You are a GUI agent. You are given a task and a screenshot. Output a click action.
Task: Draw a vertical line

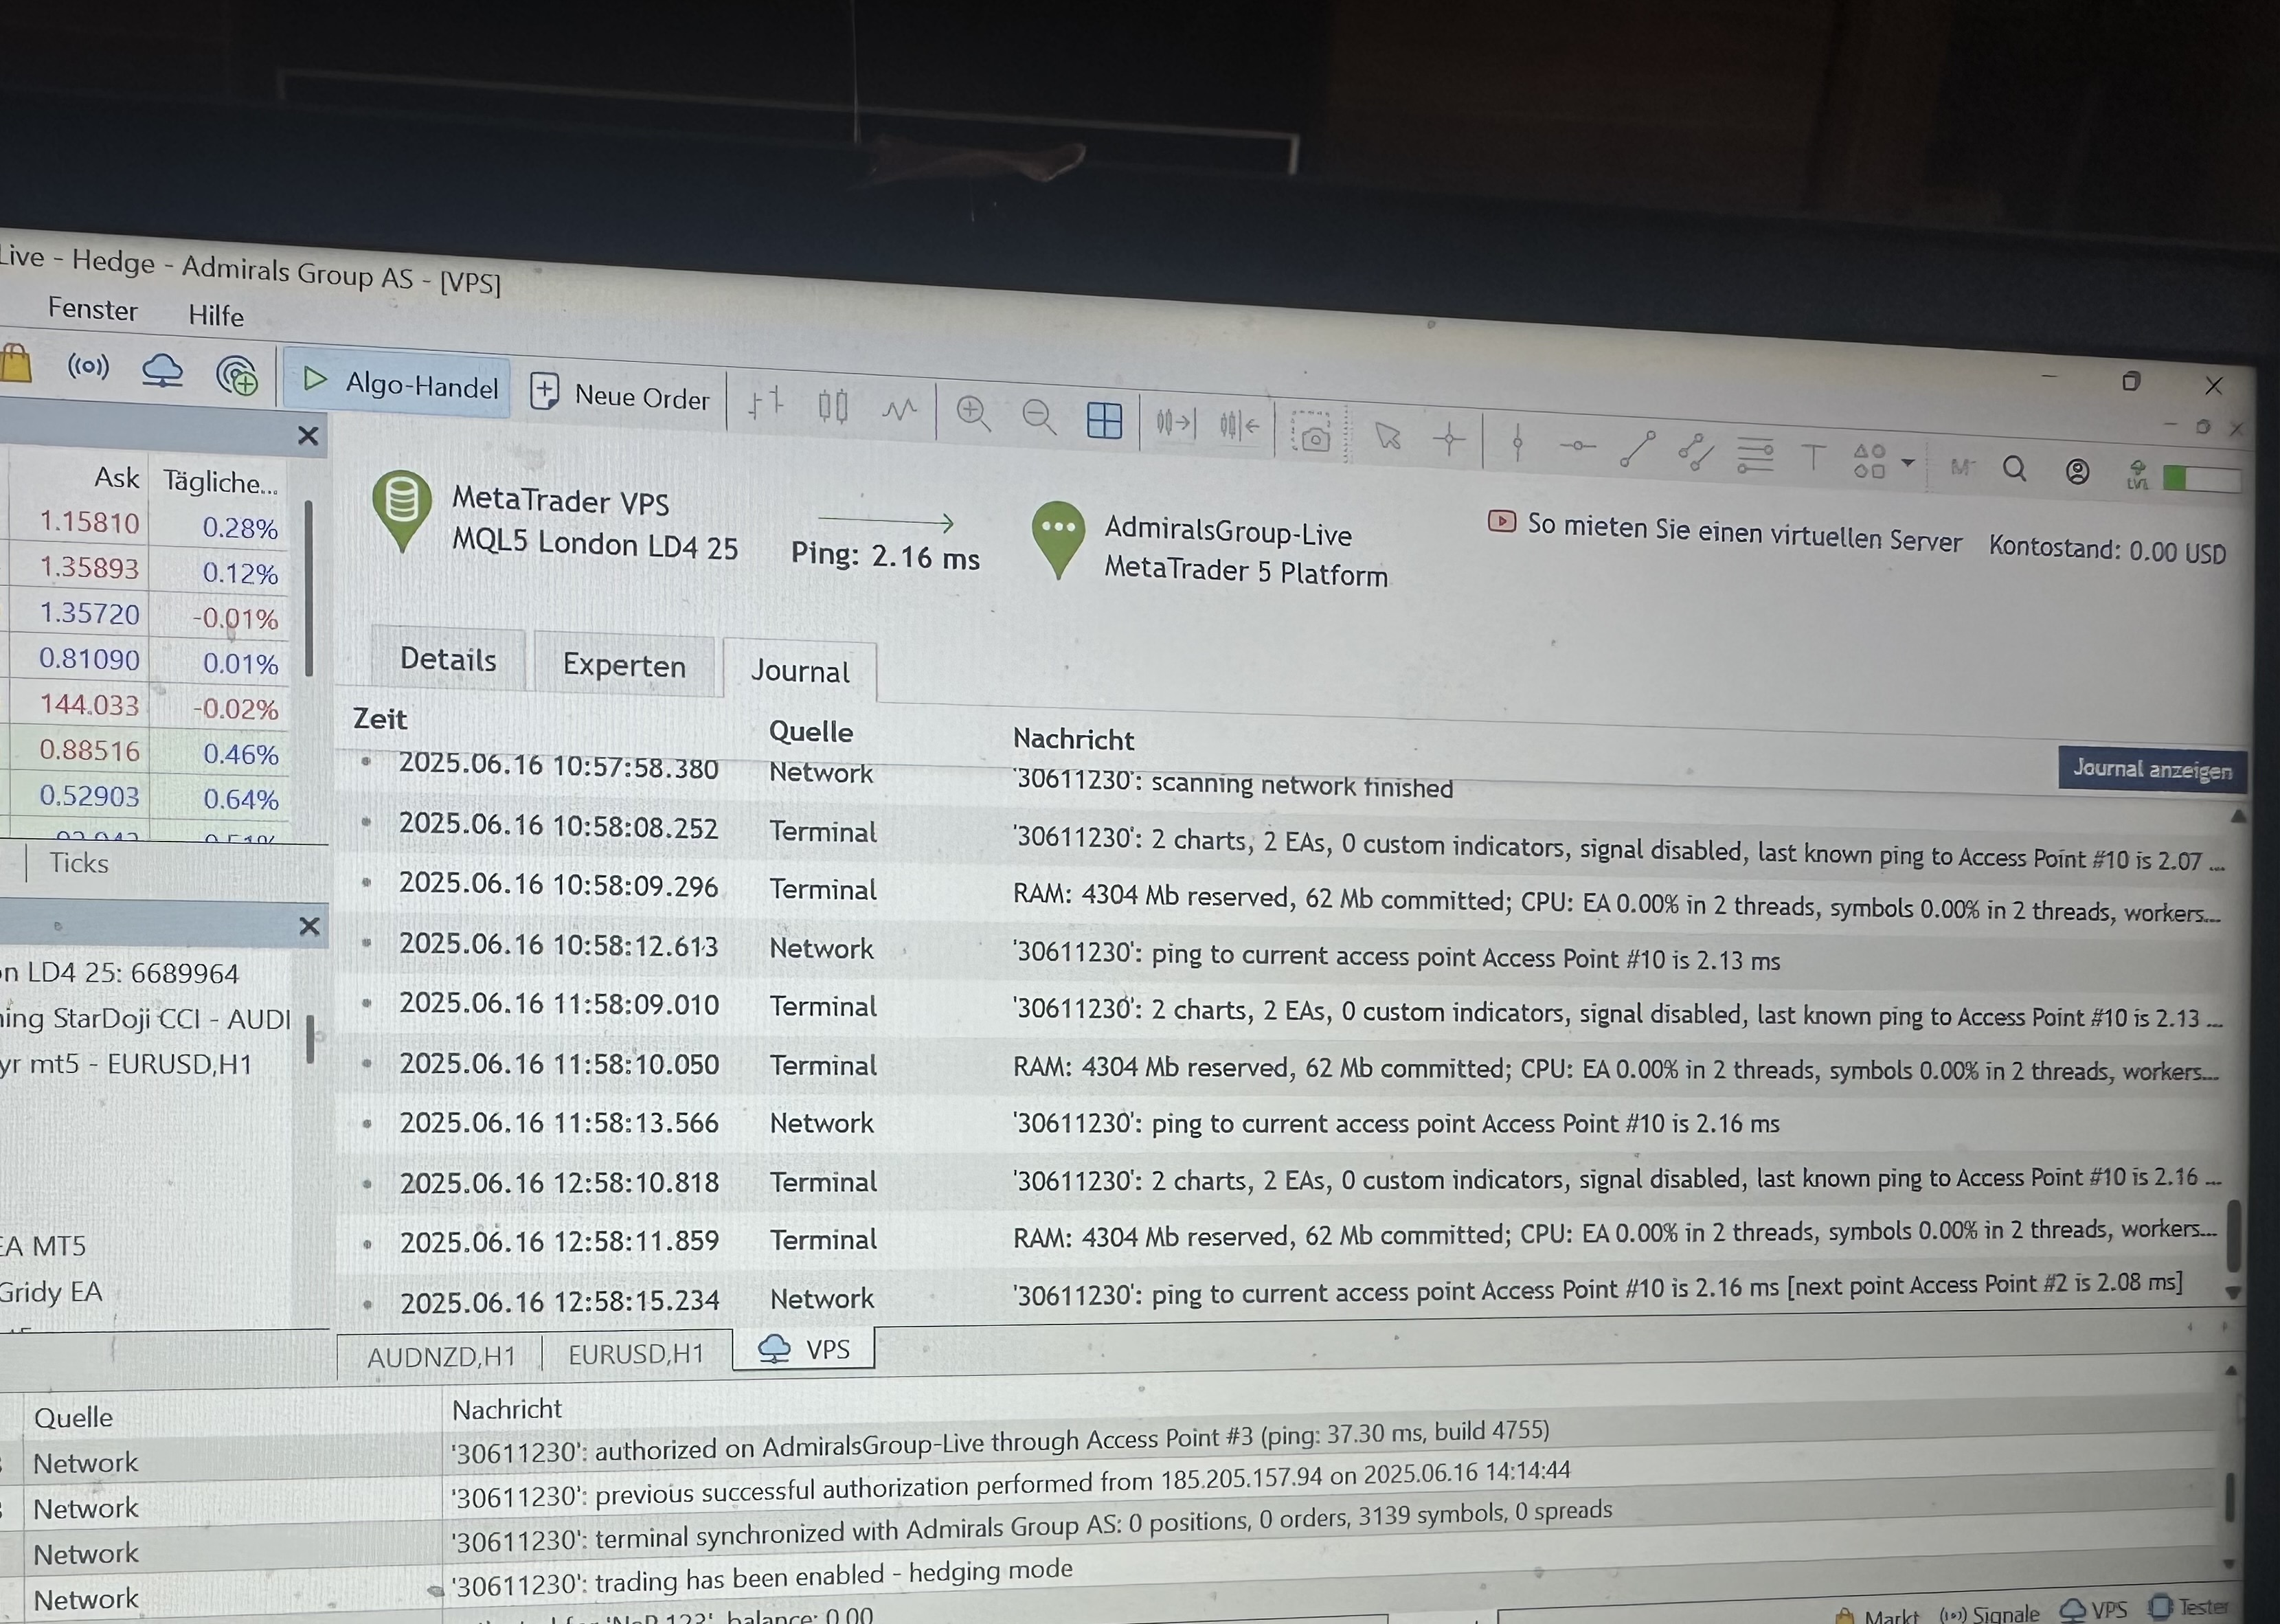1518,442
